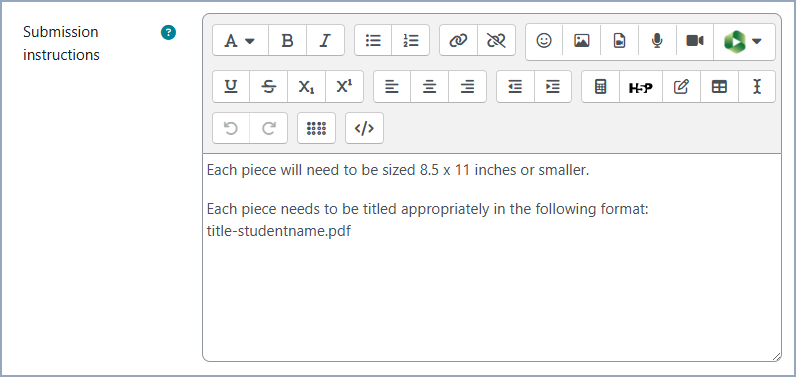Record audio with microphone icon
This screenshot has width=796, height=377.
point(657,40)
